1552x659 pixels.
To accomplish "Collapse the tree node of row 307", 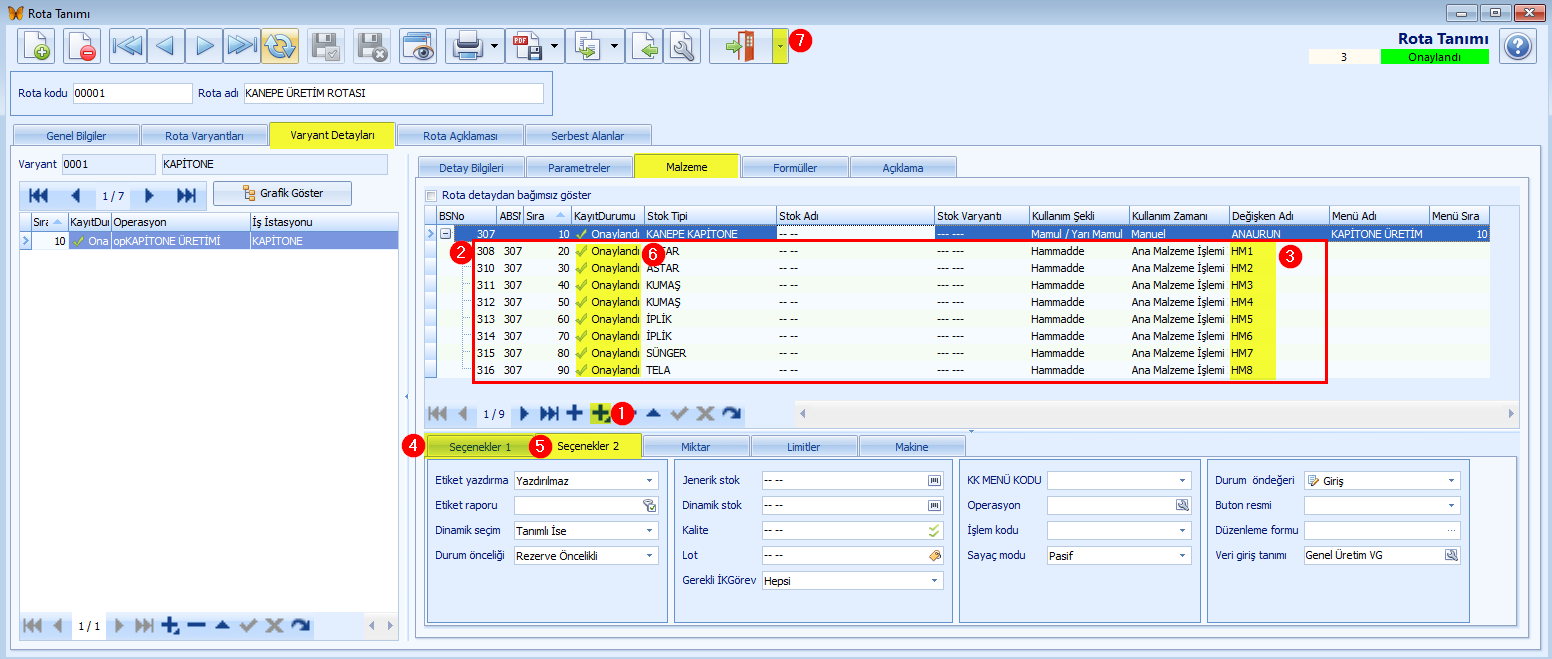I will pyautogui.click(x=445, y=233).
